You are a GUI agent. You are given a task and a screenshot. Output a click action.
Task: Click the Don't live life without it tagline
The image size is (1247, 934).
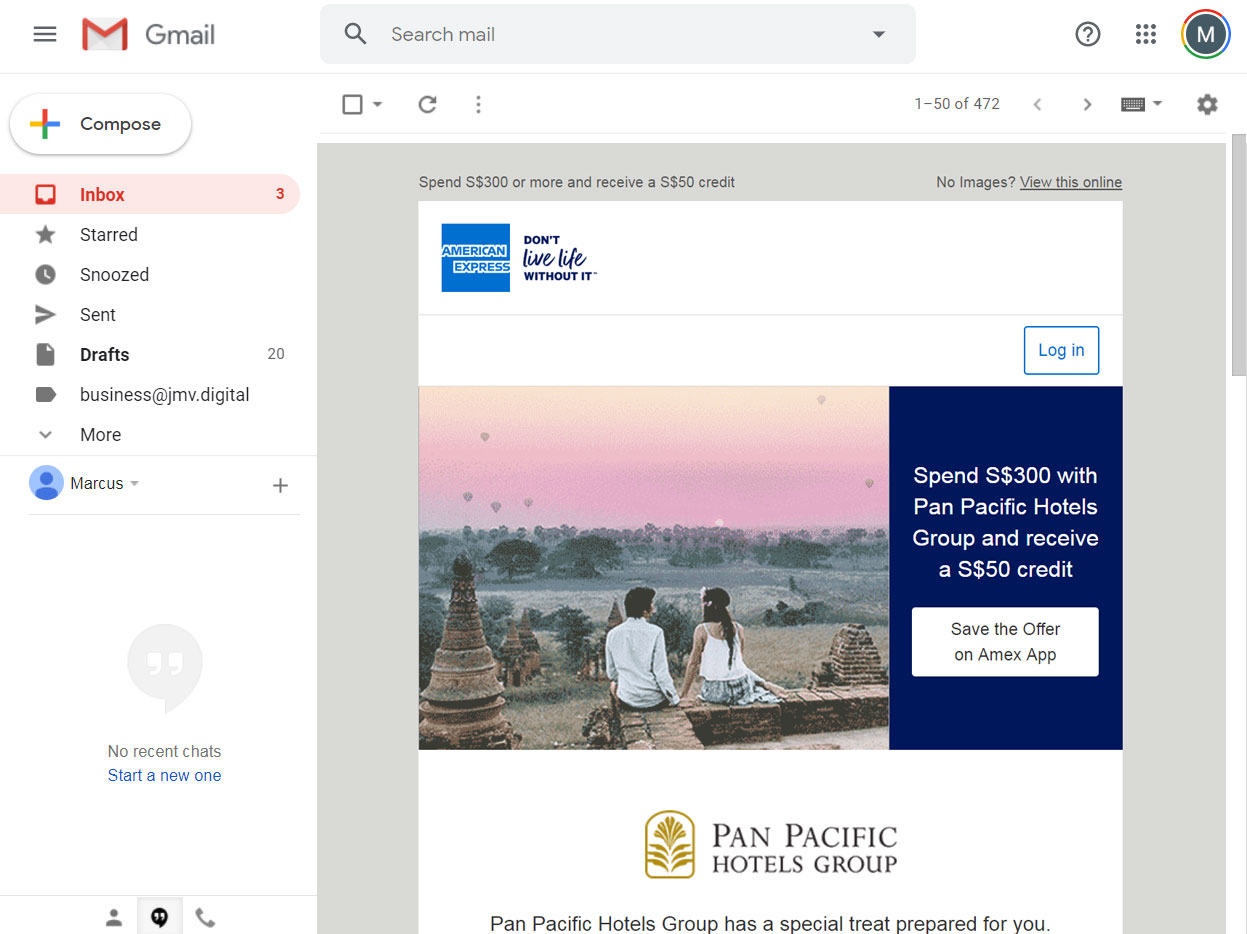point(559,258)
